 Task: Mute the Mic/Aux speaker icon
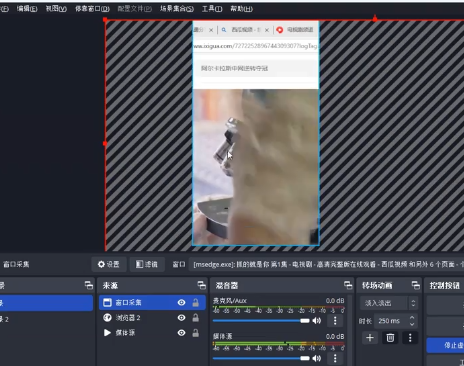[x=317, y=321]
